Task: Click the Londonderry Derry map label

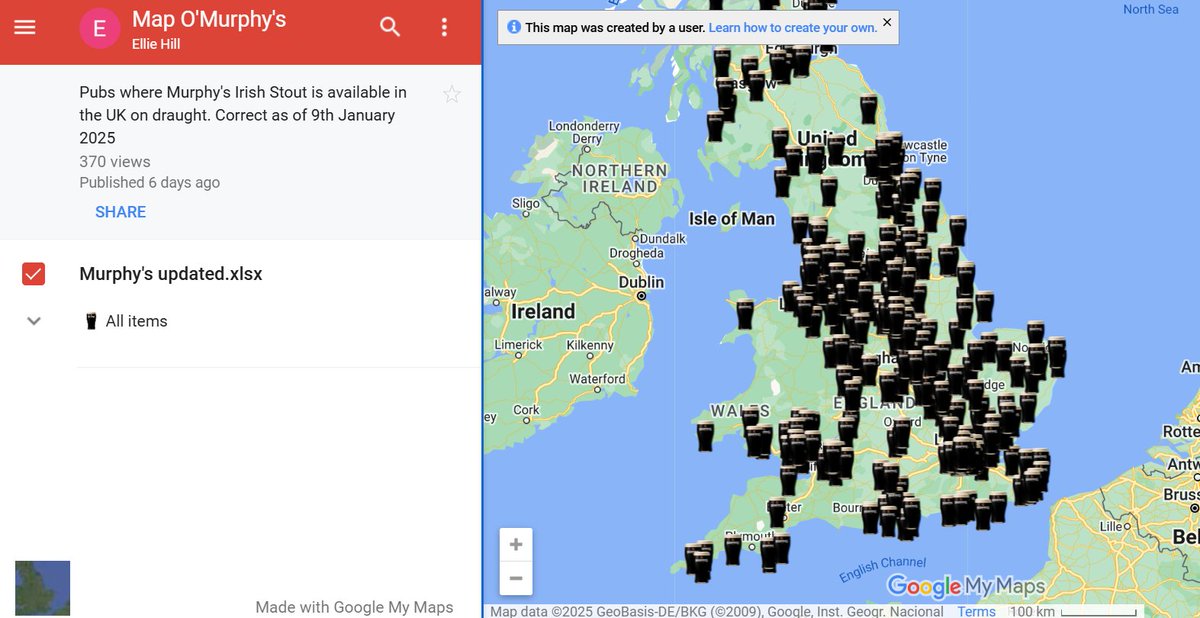Action: click(x=585, y=132)
